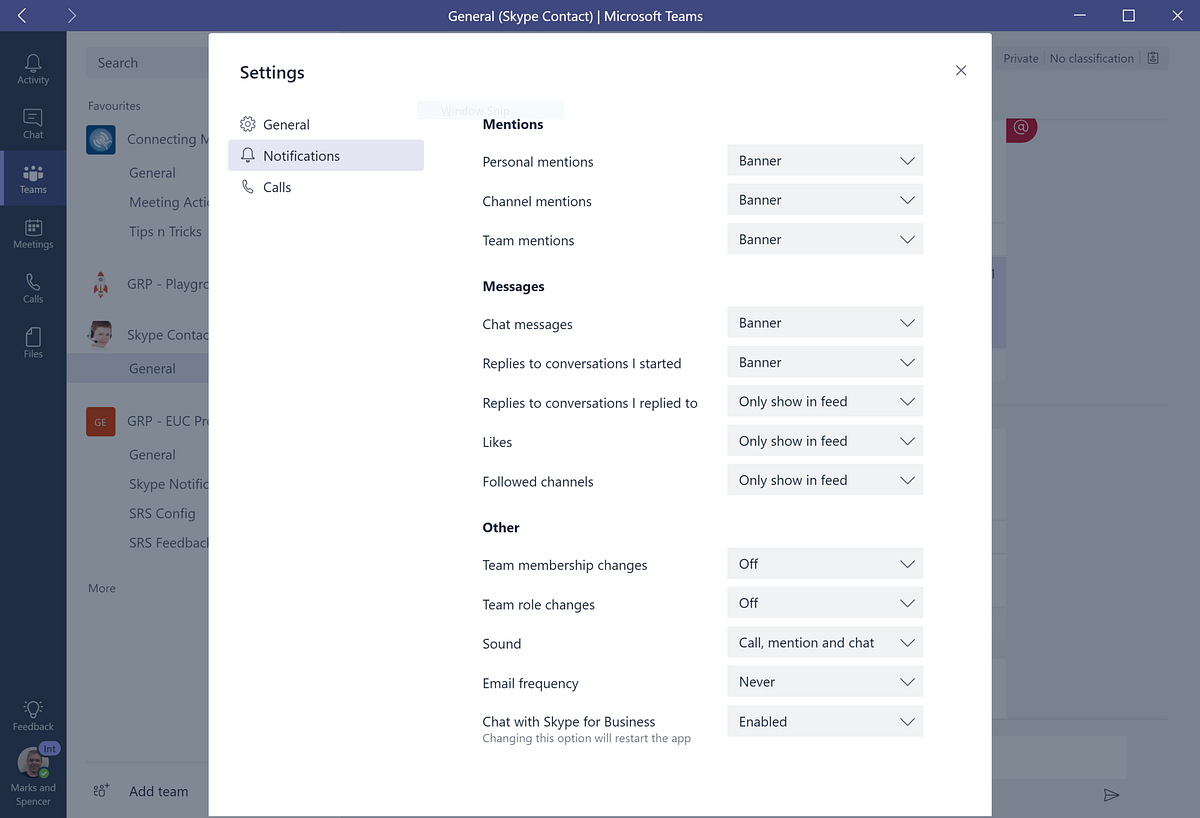Click the Connecting team avatar
This screenshot has width=1200, height=818.
click(x=101, y=139)
